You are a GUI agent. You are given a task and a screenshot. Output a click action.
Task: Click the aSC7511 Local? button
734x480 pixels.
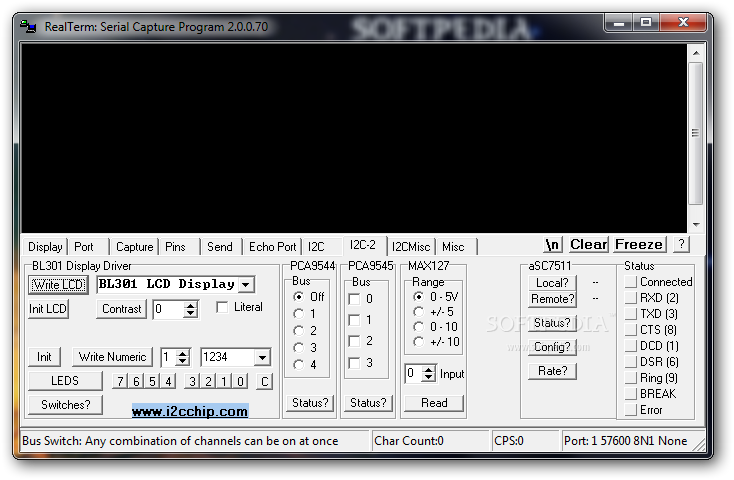552,283
